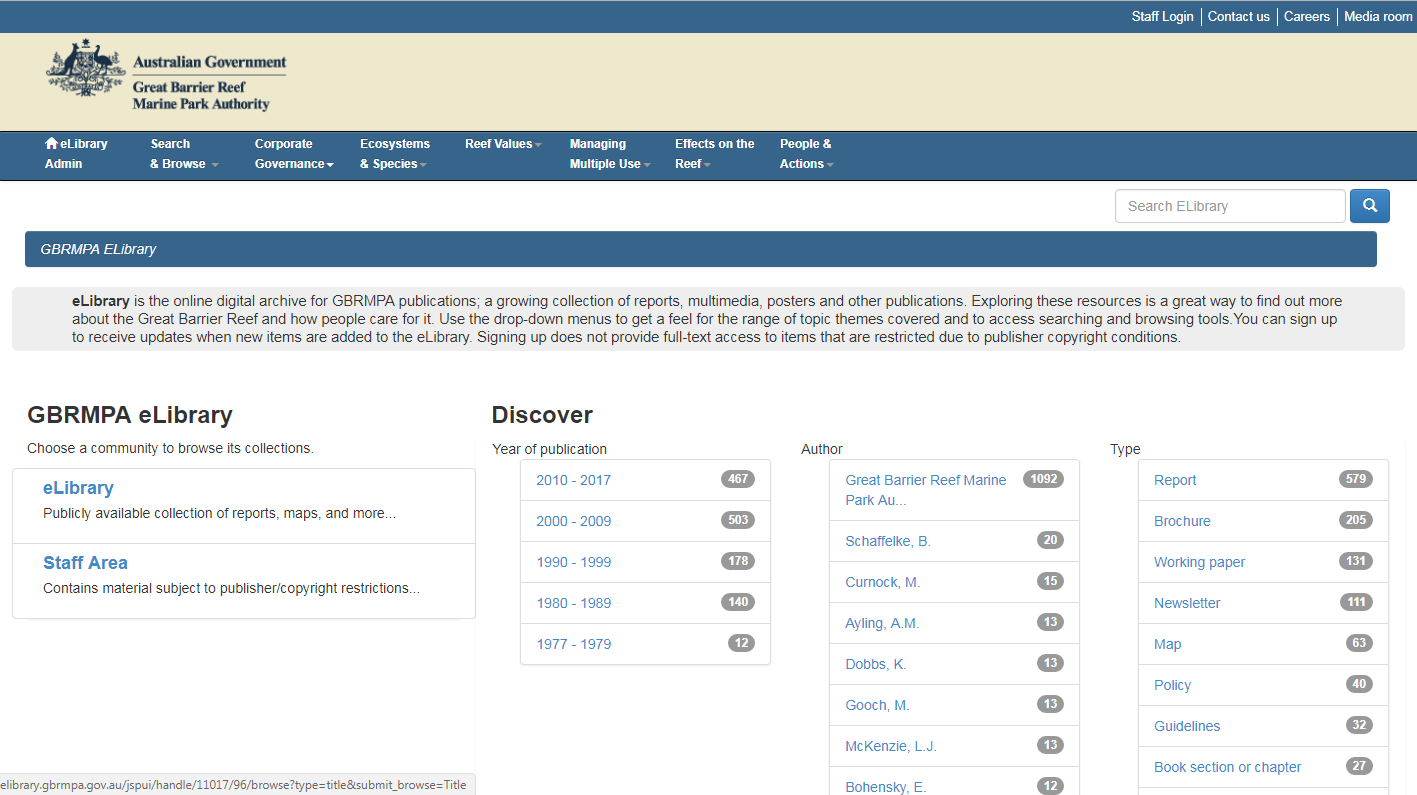Open the Staff Login link
The width and height of the screenshot is (1417, 795).
(x=1162, y=16)
